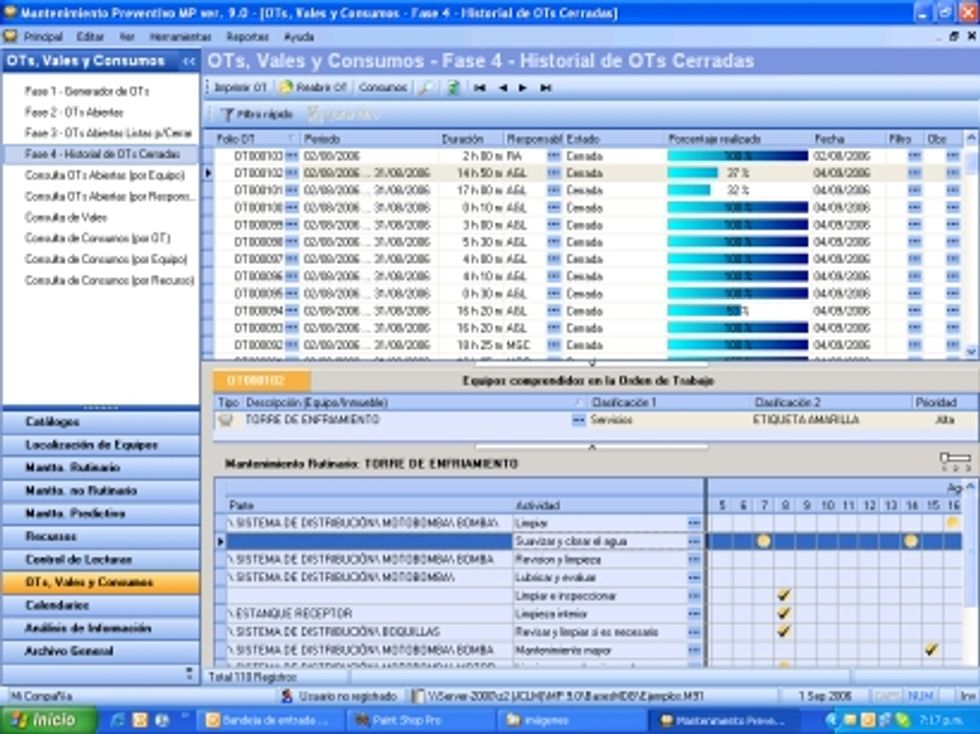
Task: Open the Reportes menu
Action: (x=248, y=37)
